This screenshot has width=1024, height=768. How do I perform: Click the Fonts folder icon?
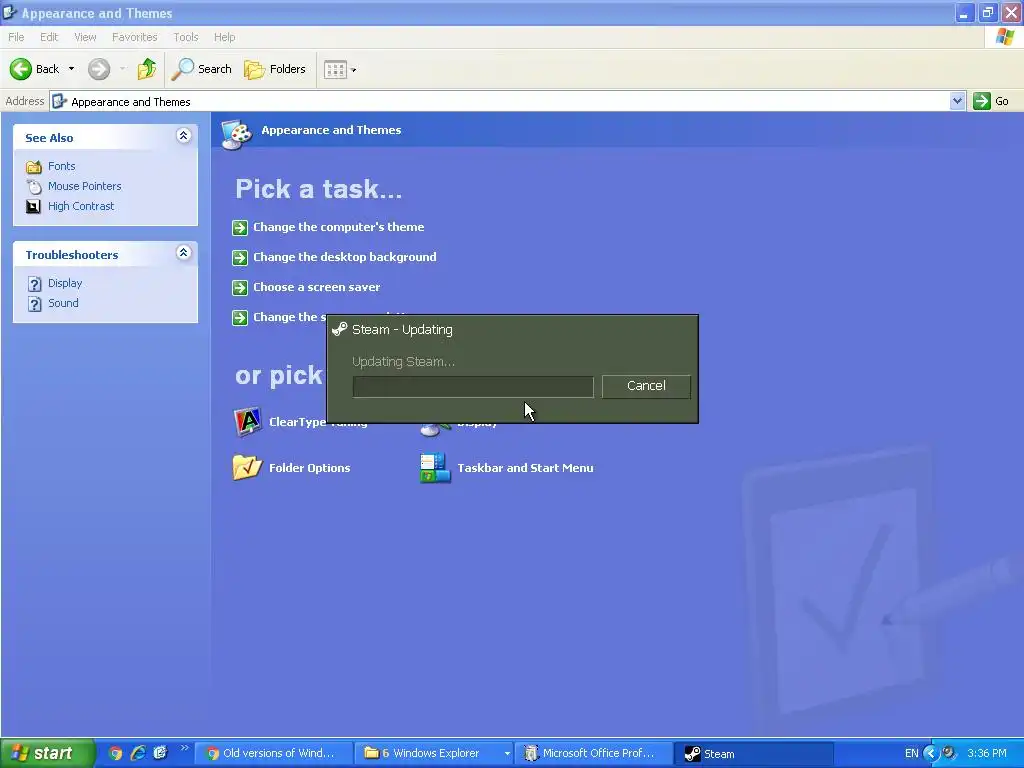tap(33, 167)
